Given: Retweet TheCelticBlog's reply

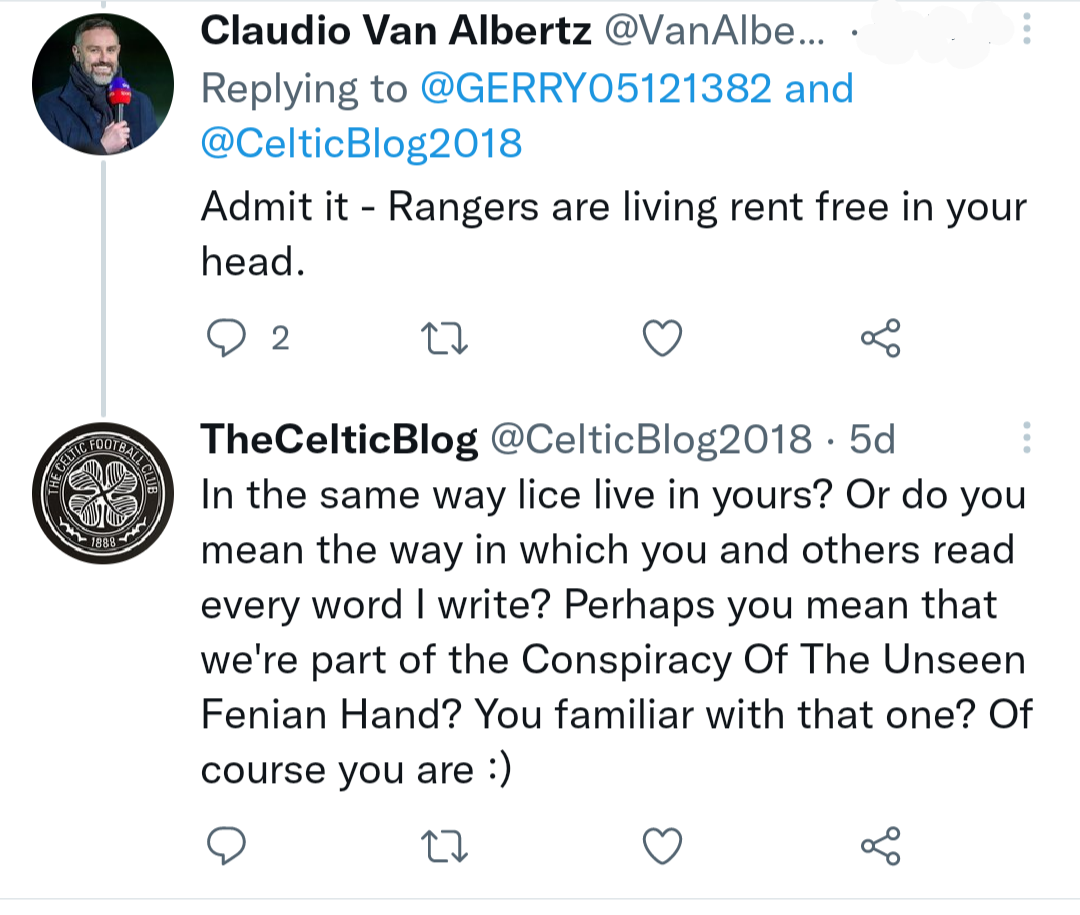Looking at the screenshot, I should point(444,847).
